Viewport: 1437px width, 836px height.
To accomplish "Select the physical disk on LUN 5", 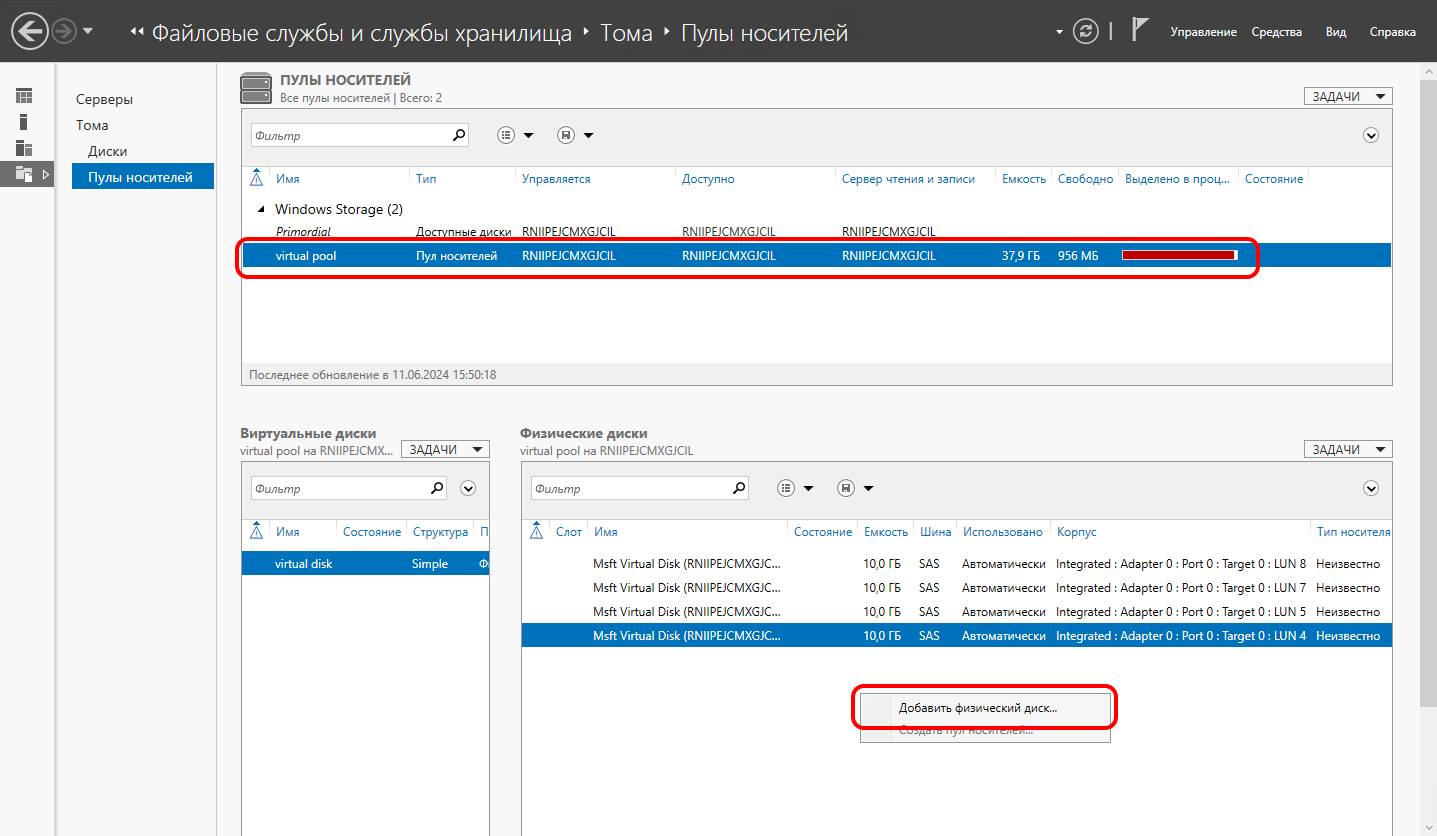I will 957,612.
